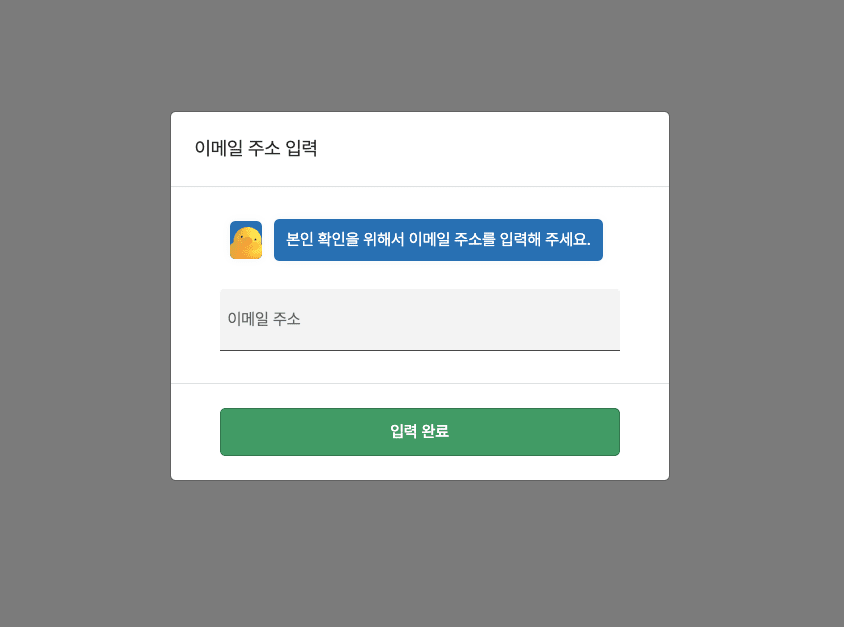This screenshot has width=844, height=627.
Task: Click the 이메일 주소 placeholder text
Action: tap(264, 319)
